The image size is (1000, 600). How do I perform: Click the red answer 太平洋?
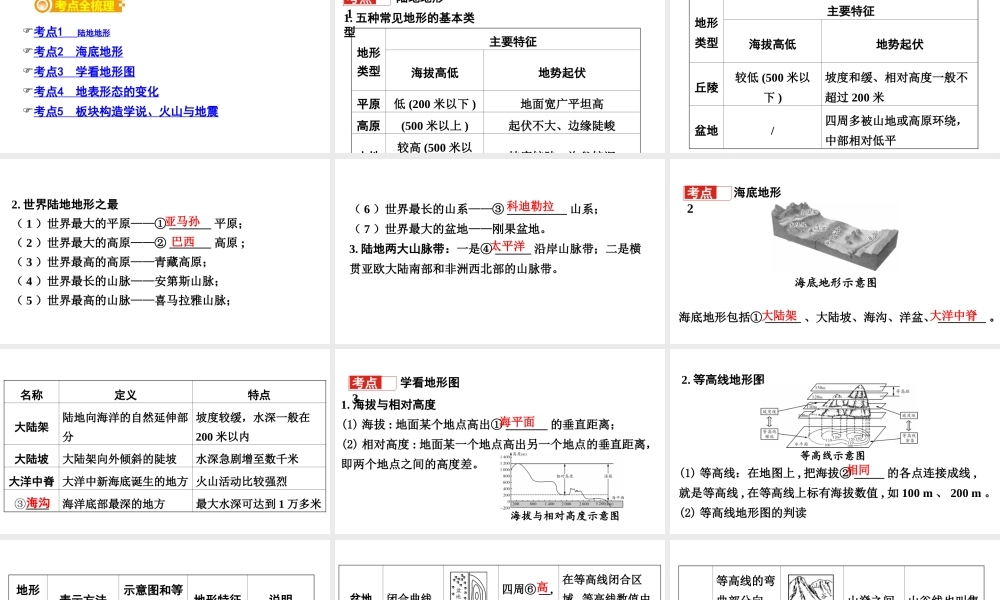(508, 246)
